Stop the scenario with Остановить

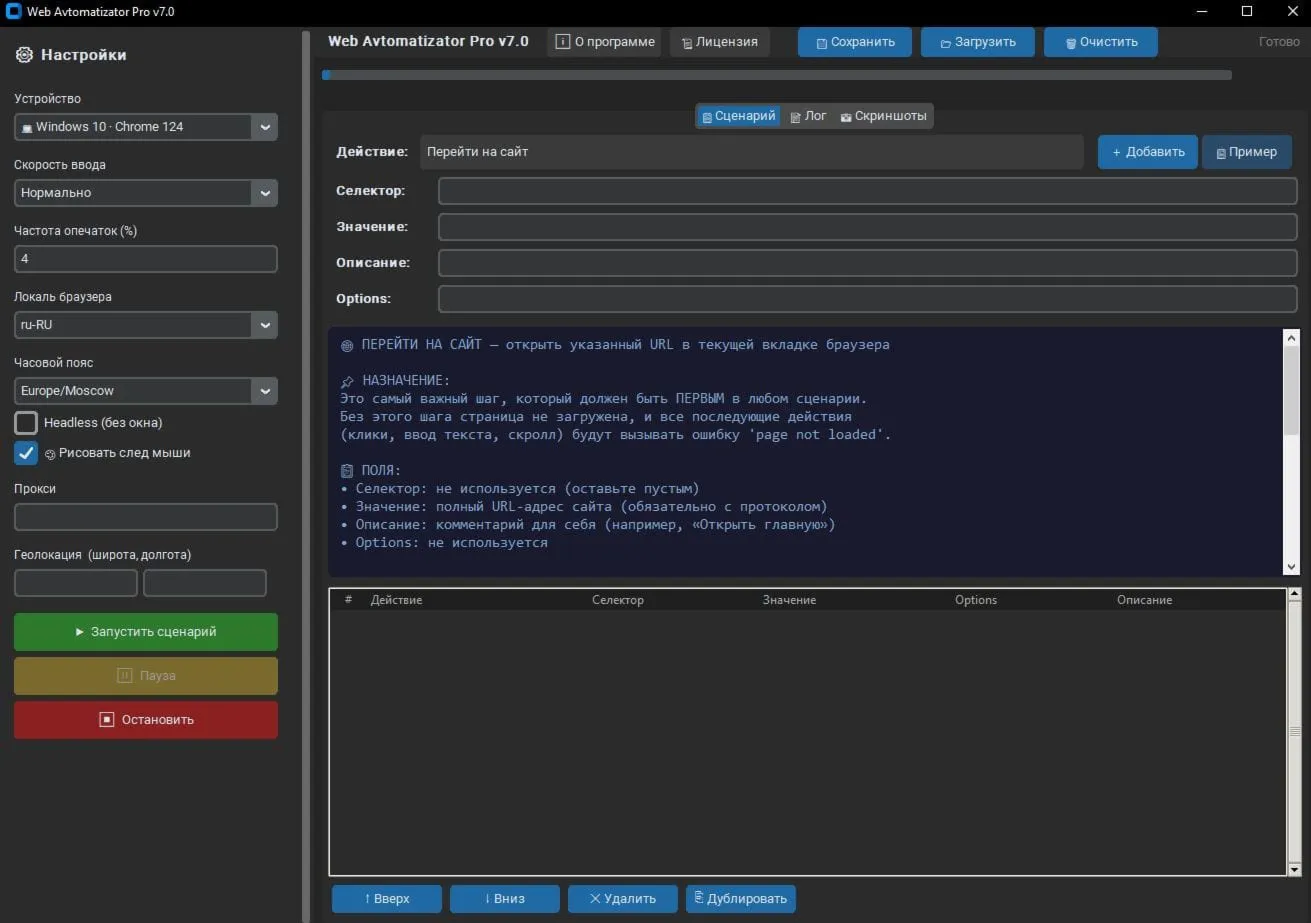(146, 720)
